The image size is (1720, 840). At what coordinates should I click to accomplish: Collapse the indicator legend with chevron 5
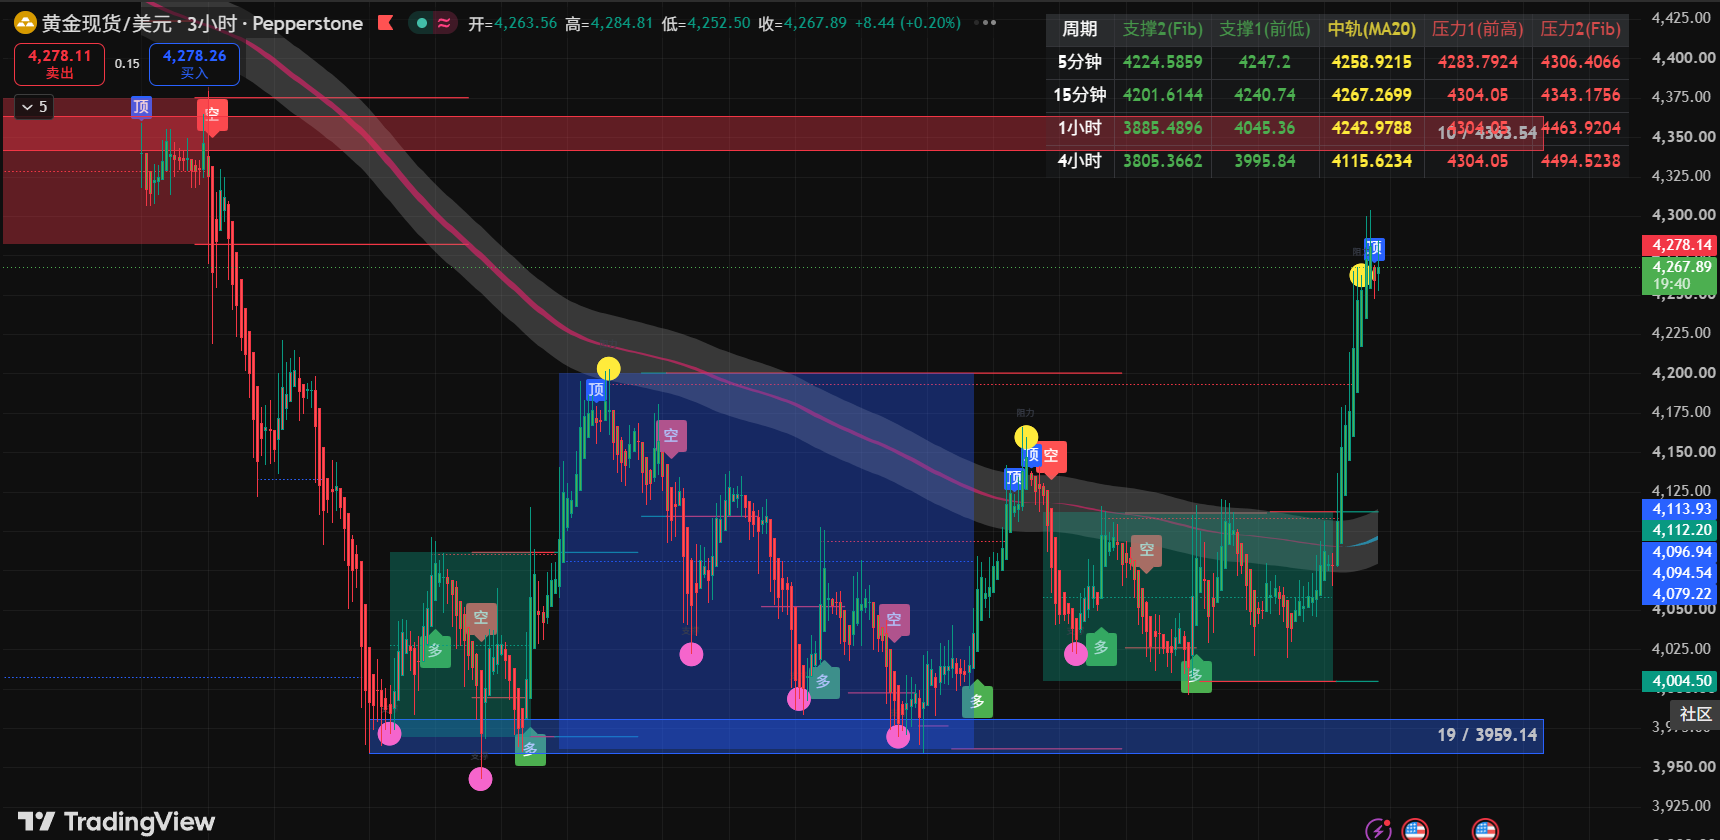pyautogui.click(x=34, y=106)
